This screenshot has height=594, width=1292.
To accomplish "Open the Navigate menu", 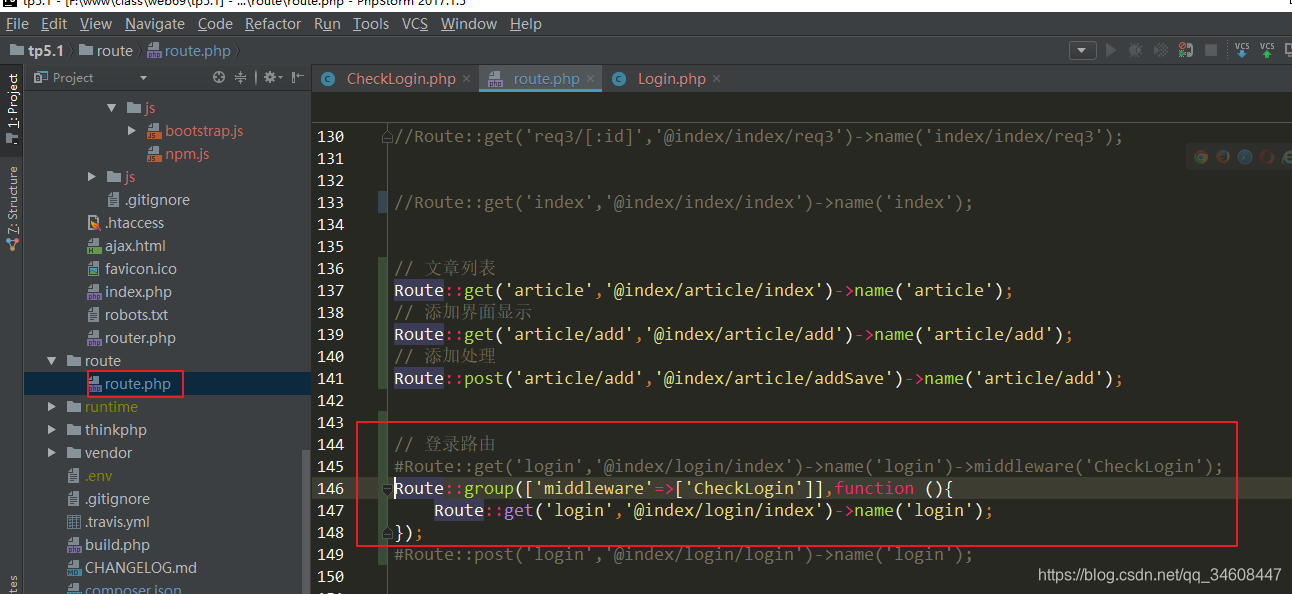I will point(155,23).
